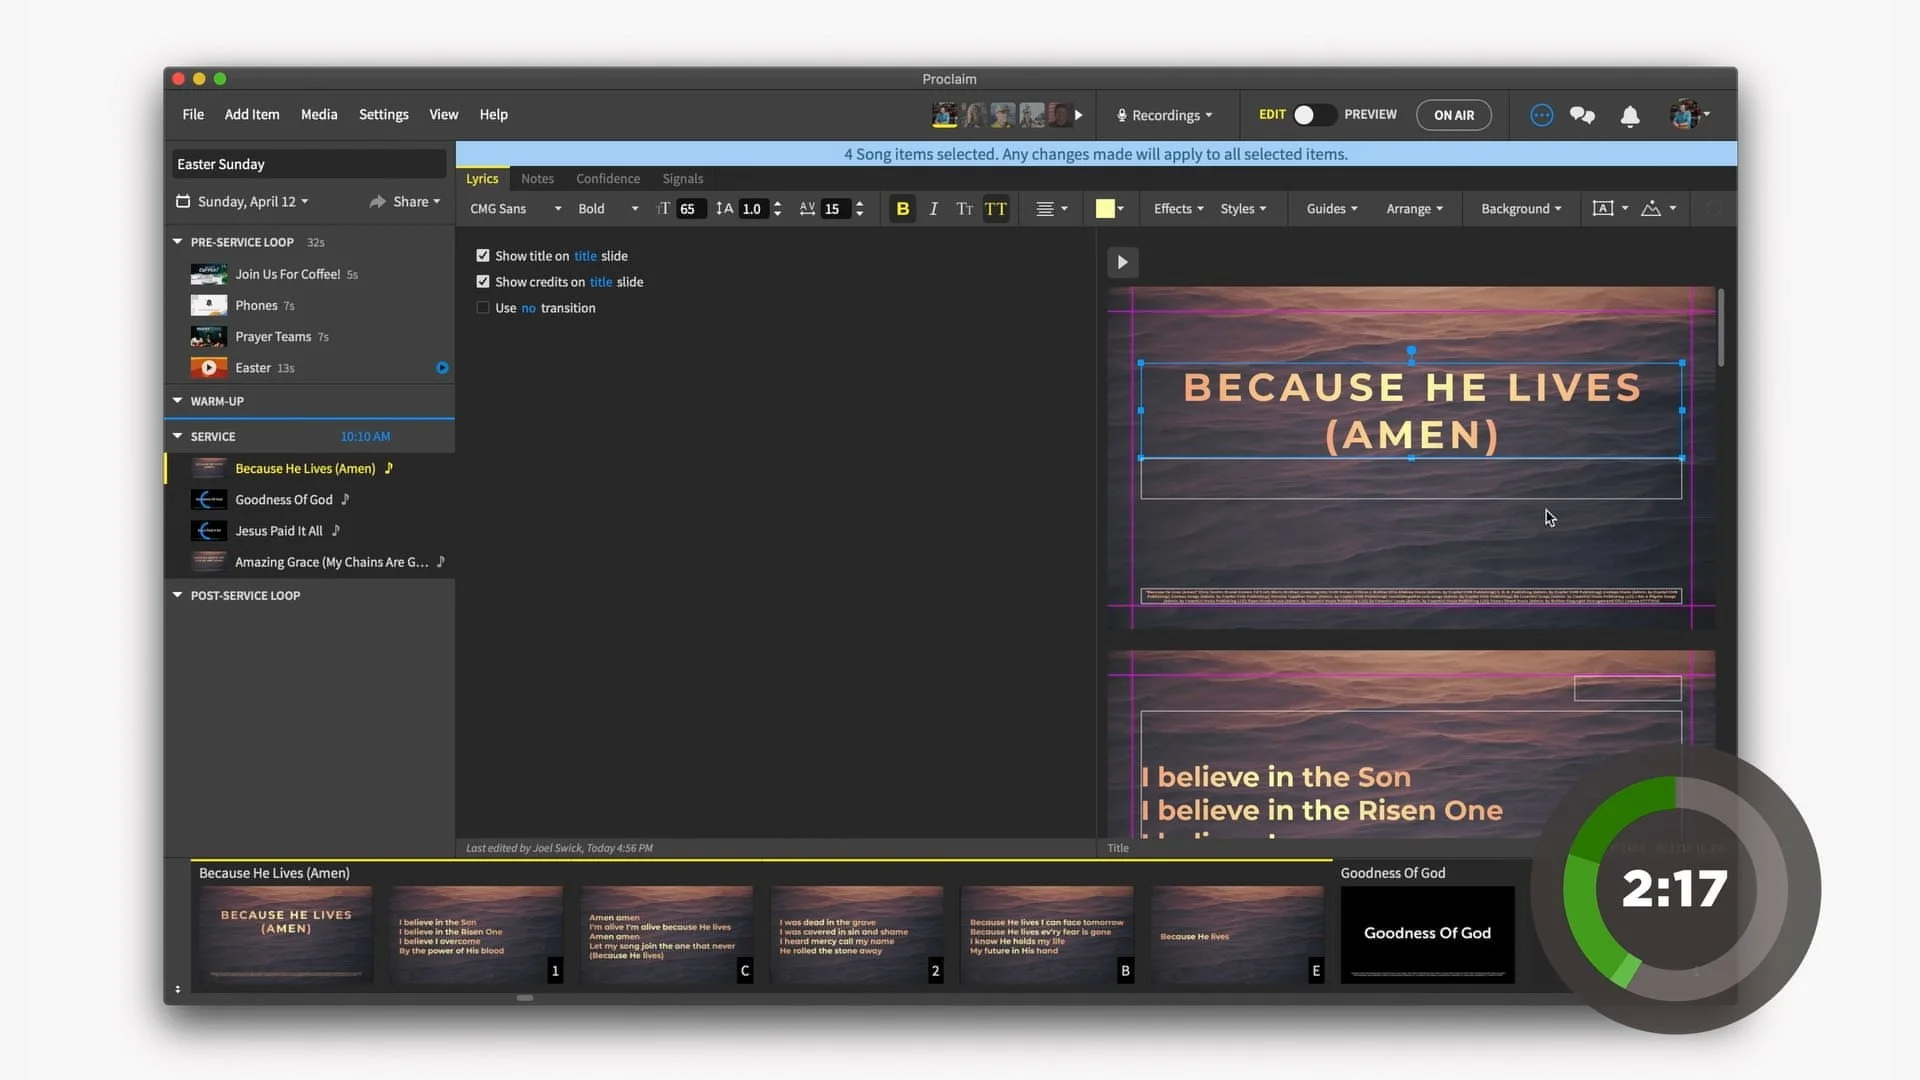Image resolution: width=1920 pixels, height=1080 pixels.
Task: Open the Background dropdown menu
Action: coord(1520,209)
